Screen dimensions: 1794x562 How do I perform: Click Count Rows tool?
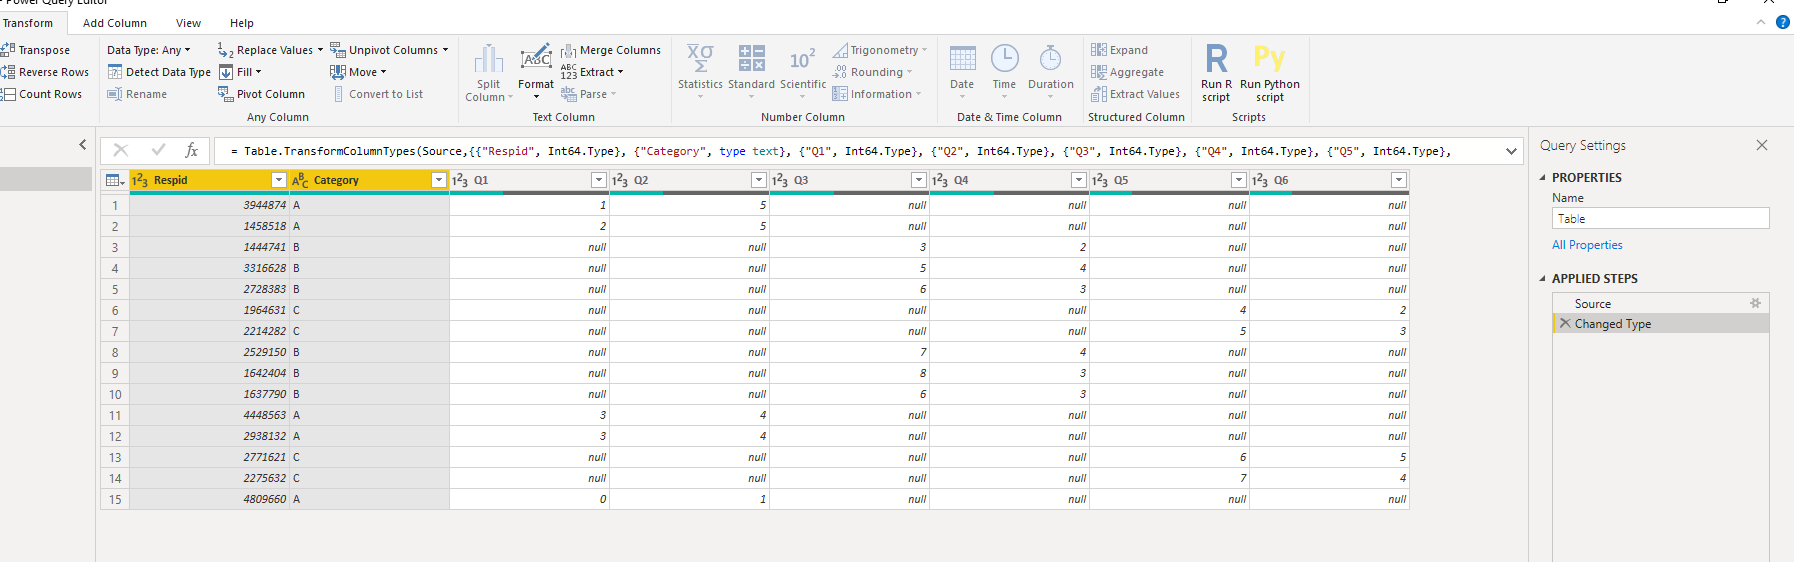pos(42,94)
